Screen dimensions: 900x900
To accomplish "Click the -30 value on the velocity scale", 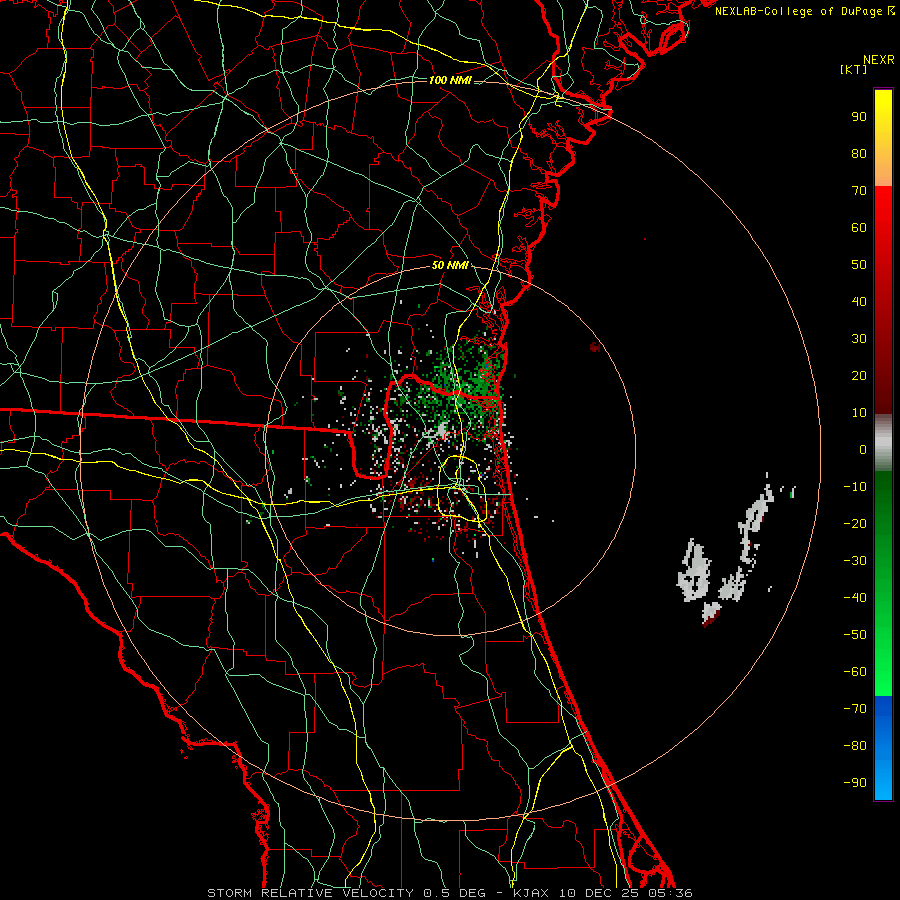I will point(855,561).
